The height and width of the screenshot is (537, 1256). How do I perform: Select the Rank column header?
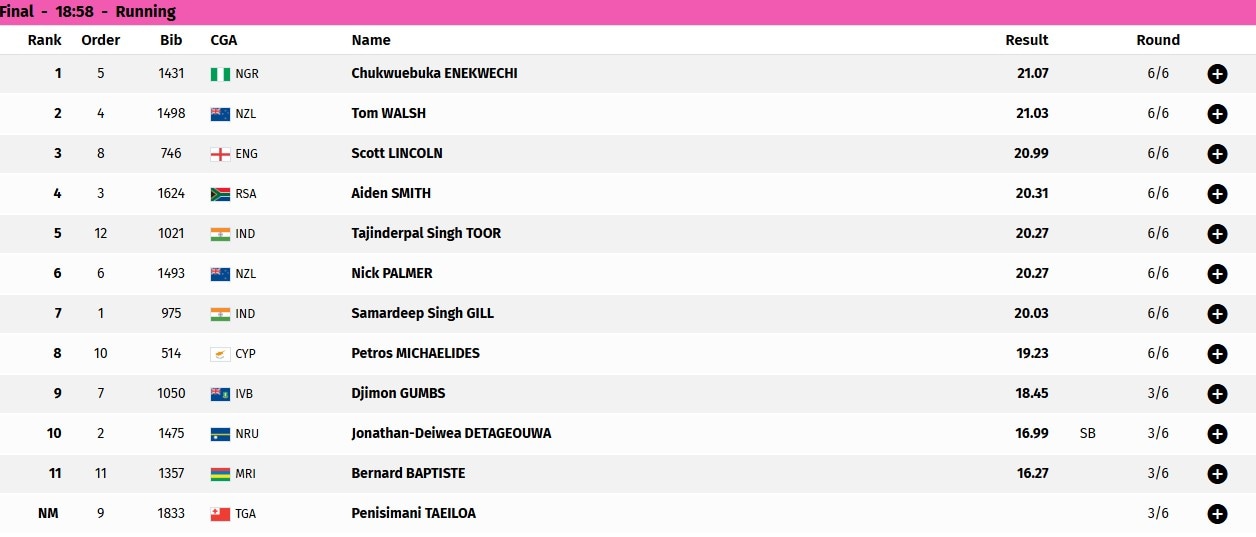click(44, 40)
